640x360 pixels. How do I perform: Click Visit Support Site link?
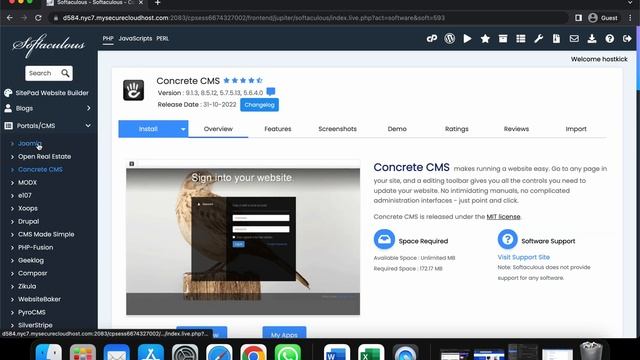[523, 257]
